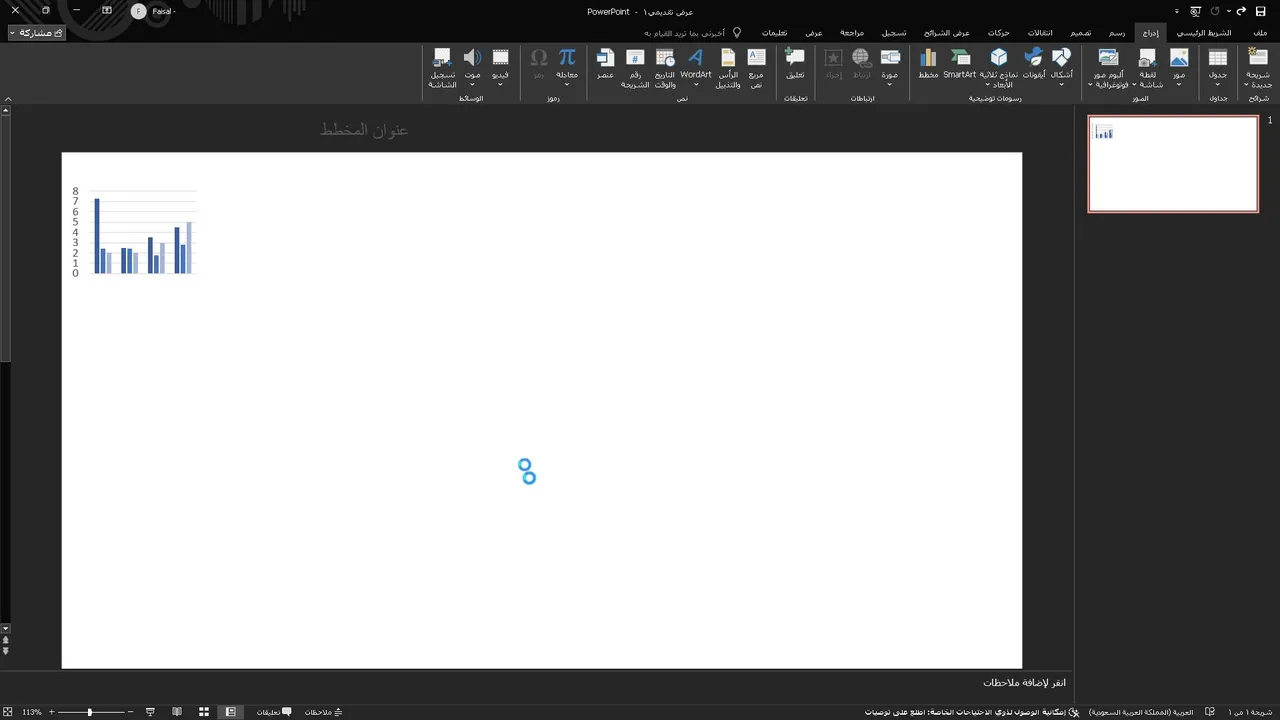1280x720 pixels.
Task: Add a comment with تعليق button
Action: click(795, 63)
